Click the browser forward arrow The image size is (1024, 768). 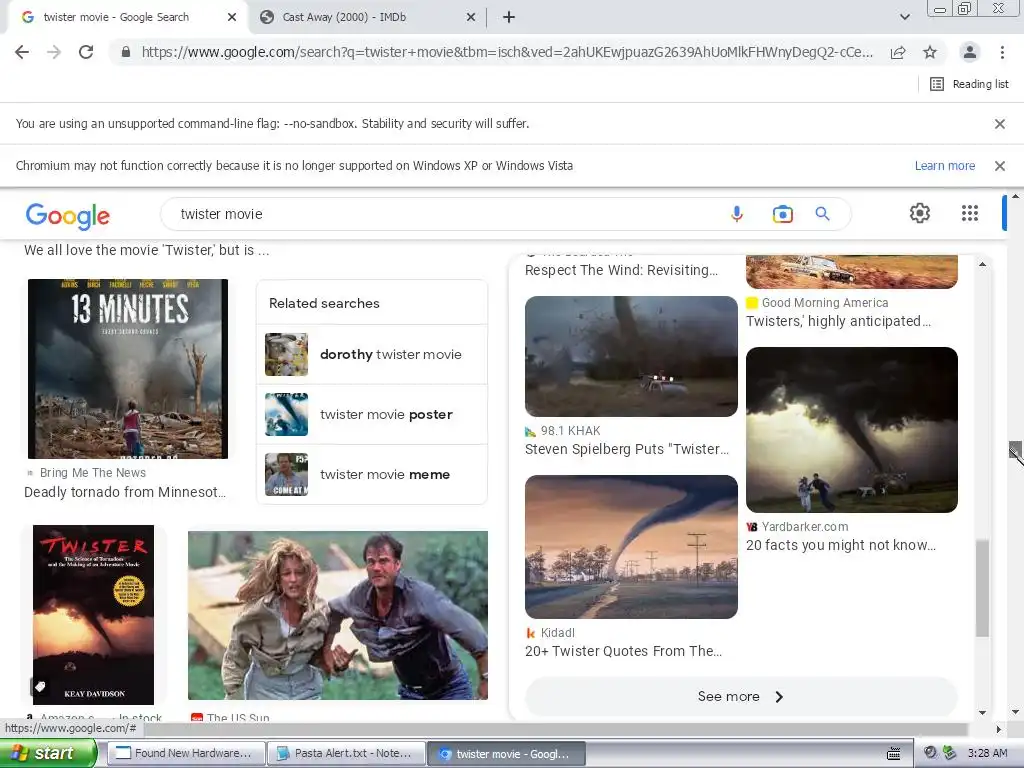(54, 52)
